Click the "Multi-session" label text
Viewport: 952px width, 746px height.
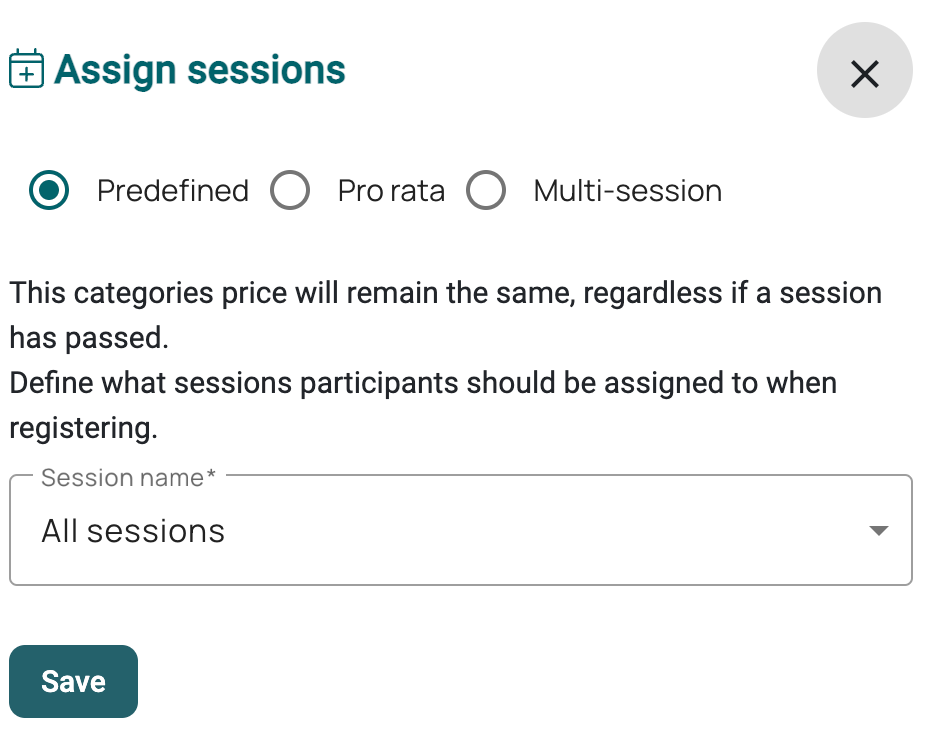[x=627, y=190]
